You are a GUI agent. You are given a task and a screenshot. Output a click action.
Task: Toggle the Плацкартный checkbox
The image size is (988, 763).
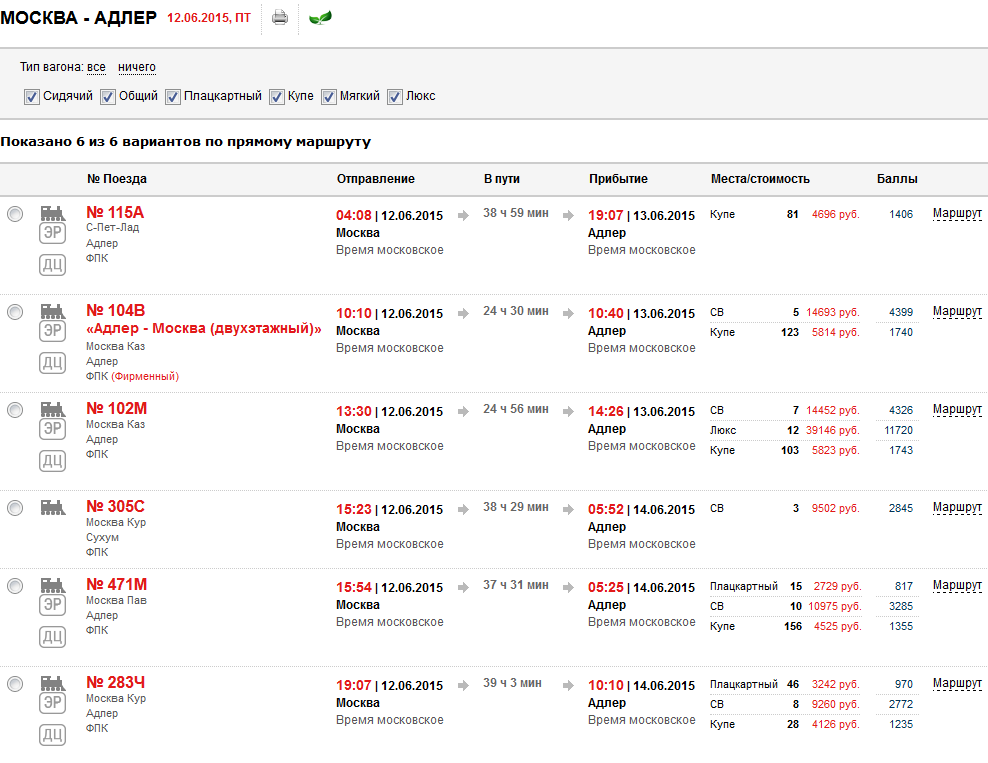pos(173,97)
